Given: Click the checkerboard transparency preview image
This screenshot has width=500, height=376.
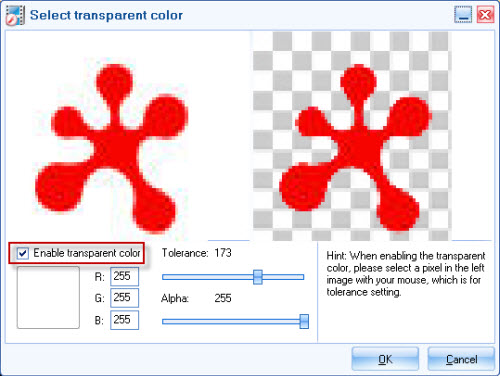Looking at the screenshot, I should [x=352, y=136].
